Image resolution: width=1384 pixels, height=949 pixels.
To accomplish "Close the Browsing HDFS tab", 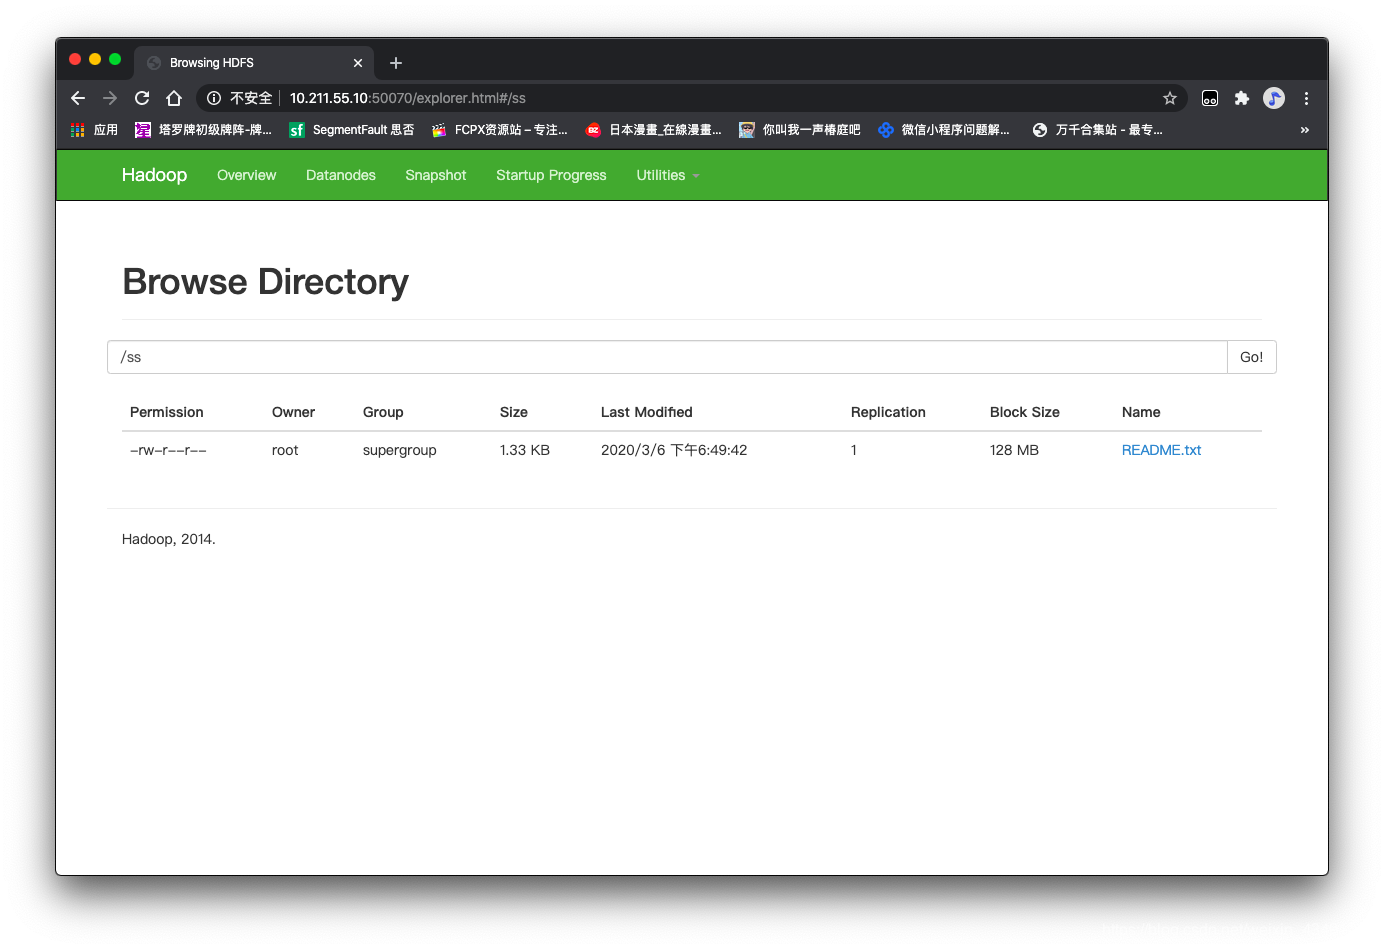I will click(358, 63).
